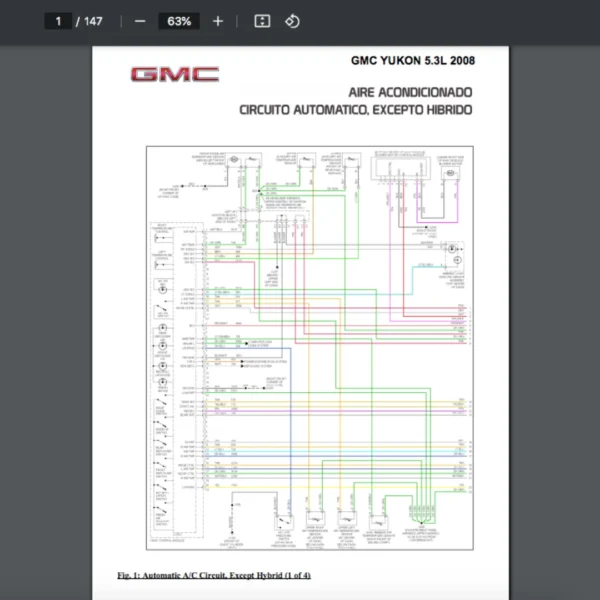Select the page number input field
The height and width of the screenshot is (600, 600).
[59, 21]
